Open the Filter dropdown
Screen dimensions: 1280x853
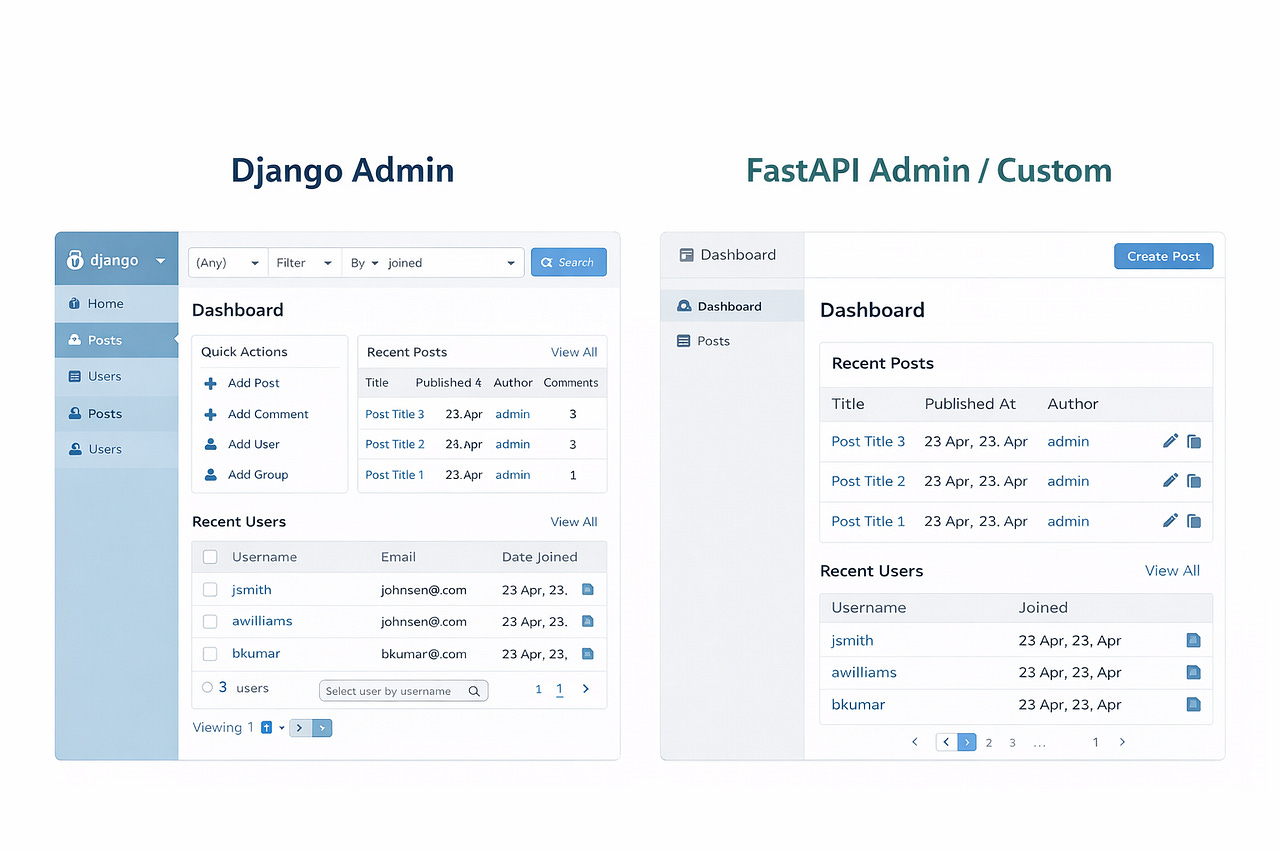point(305,263)
